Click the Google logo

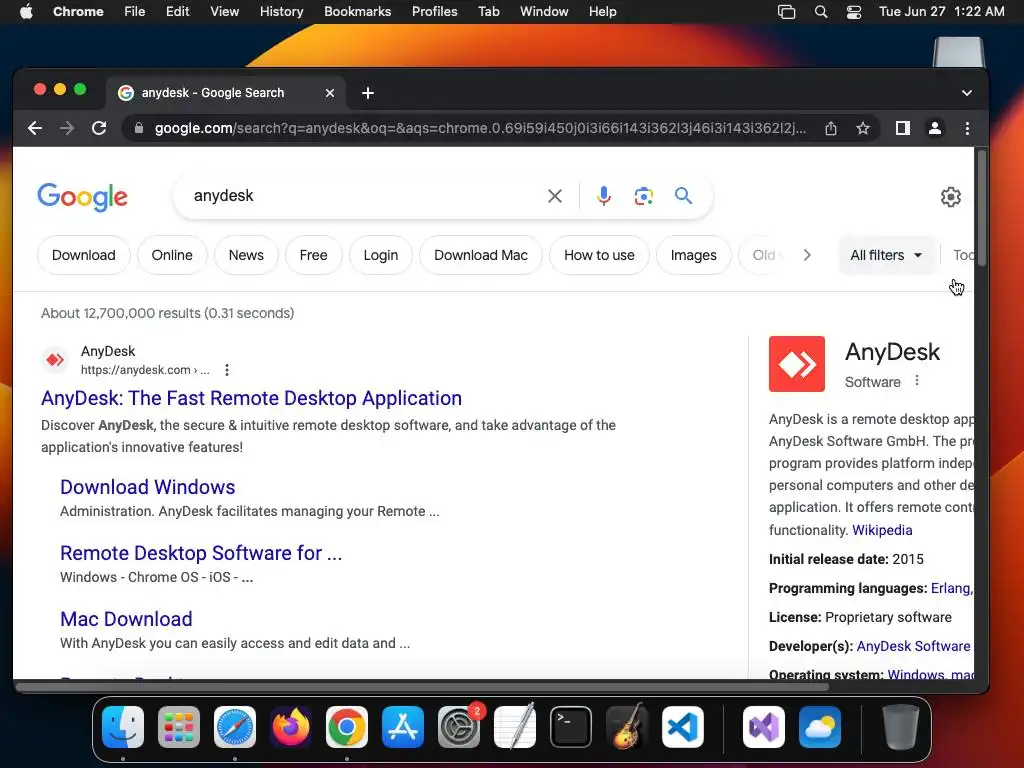point(82,197)
